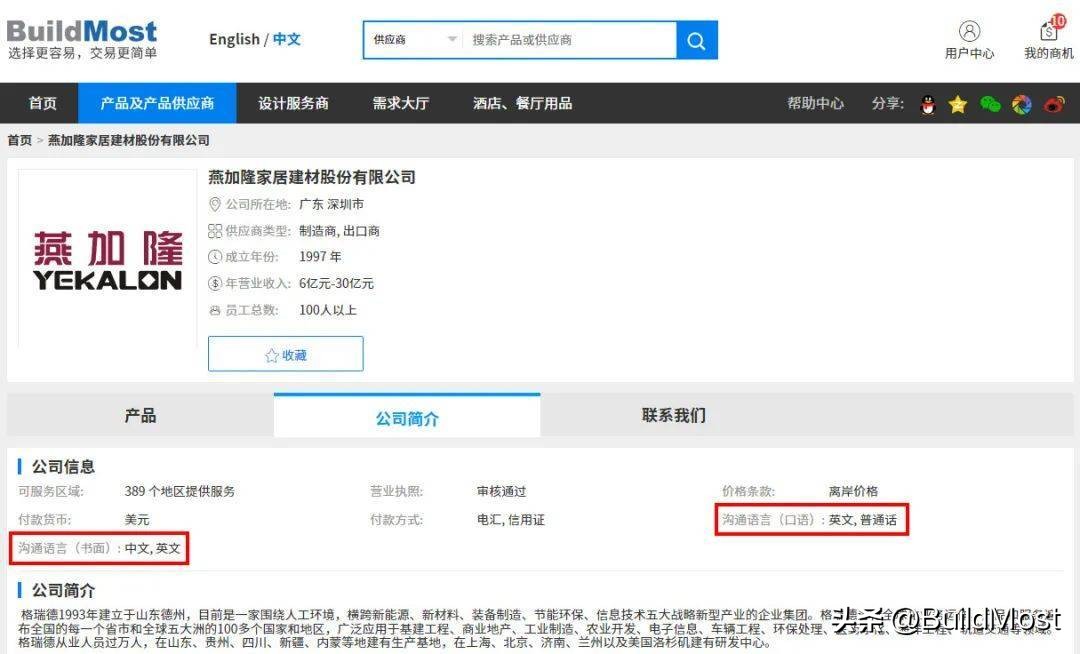Favorite the supplier using 收藏 button
The width and height of the screenshot is (1080, 654).
285,354
